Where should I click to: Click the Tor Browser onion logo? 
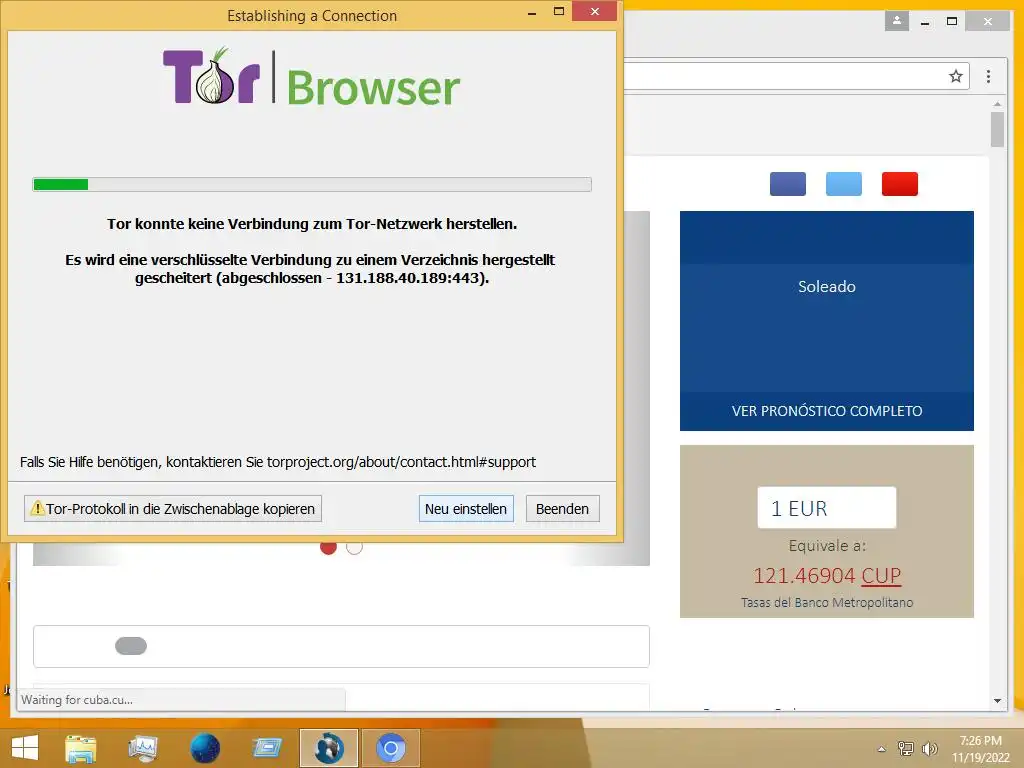[214, 77]
